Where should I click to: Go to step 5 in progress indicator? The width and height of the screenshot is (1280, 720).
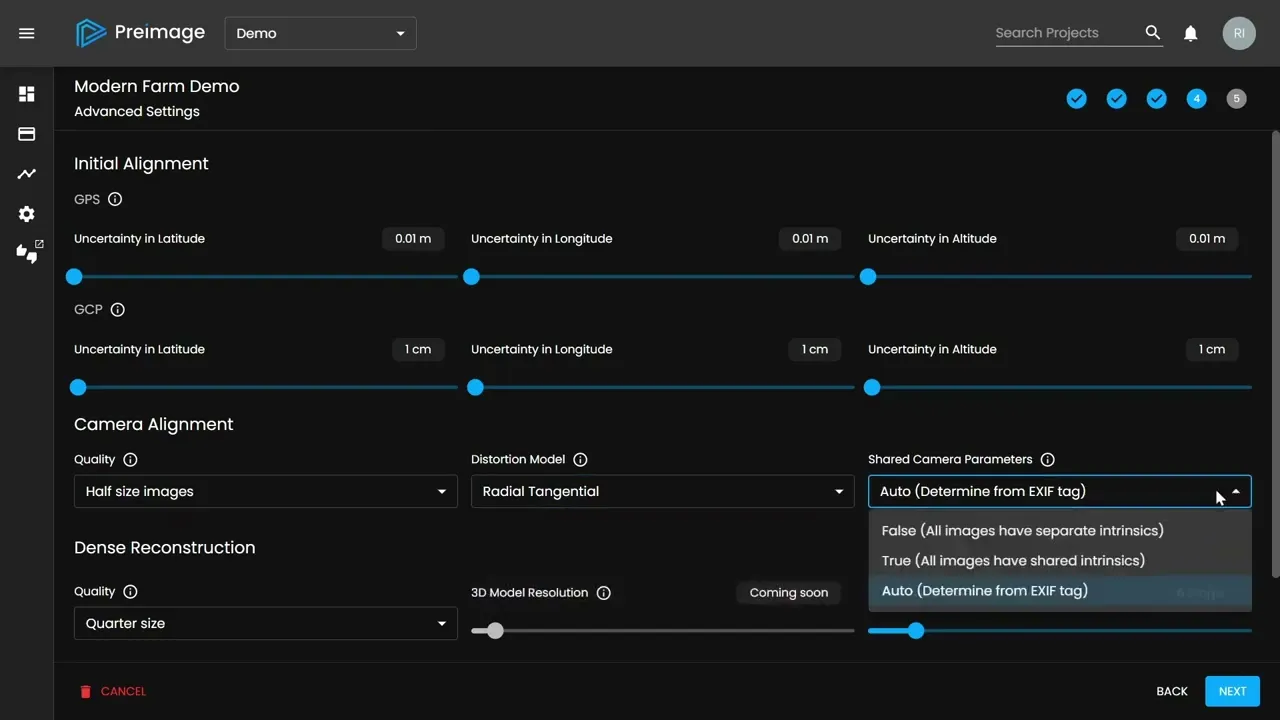click(x=1236, y=98)
